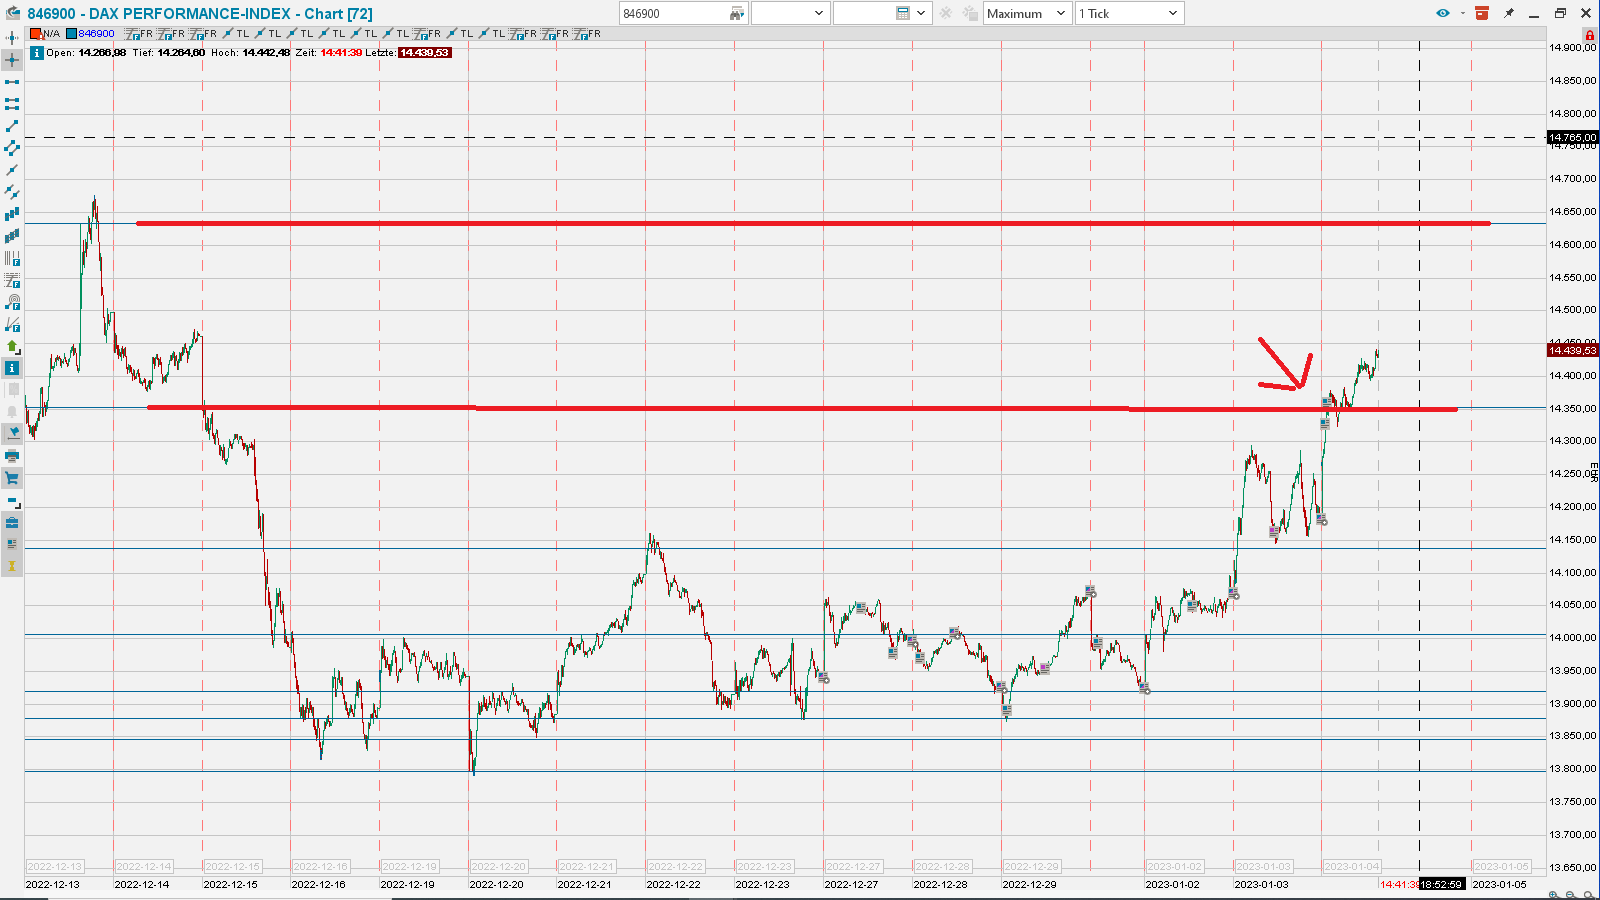Select the trendline drawing tool

click(11, 126)
